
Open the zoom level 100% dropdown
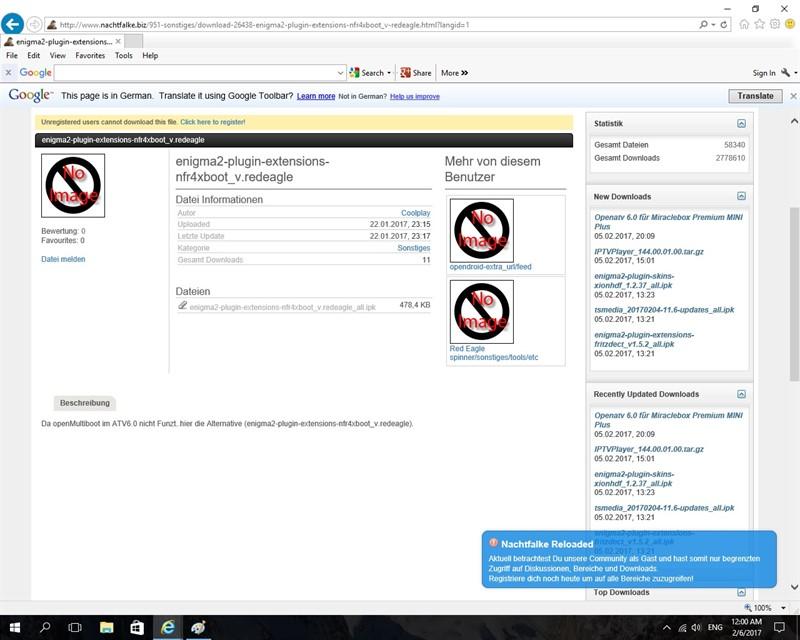(783, 608)
